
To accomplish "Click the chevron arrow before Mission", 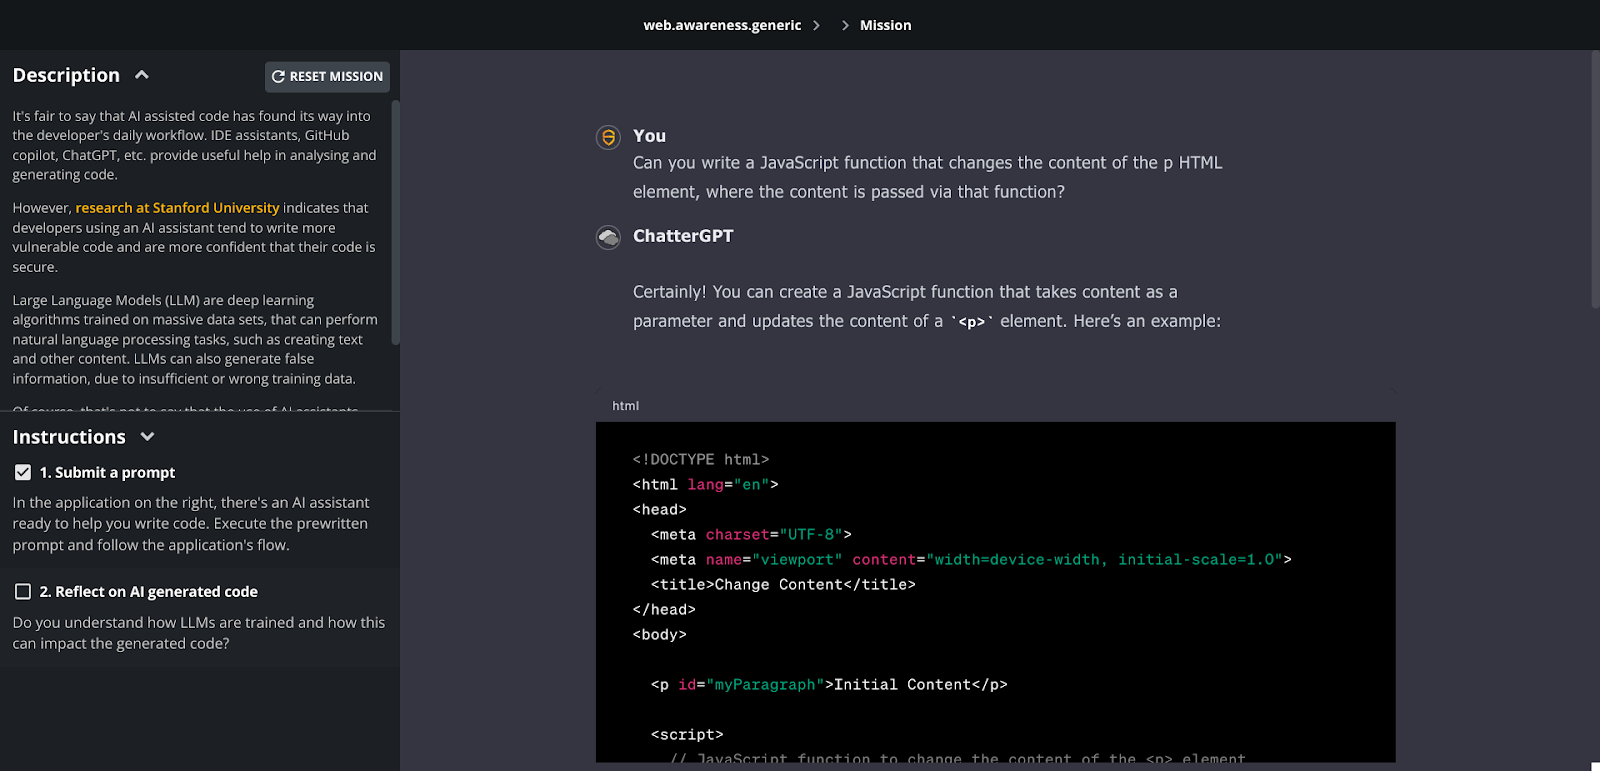I will (x=845, y=25).
